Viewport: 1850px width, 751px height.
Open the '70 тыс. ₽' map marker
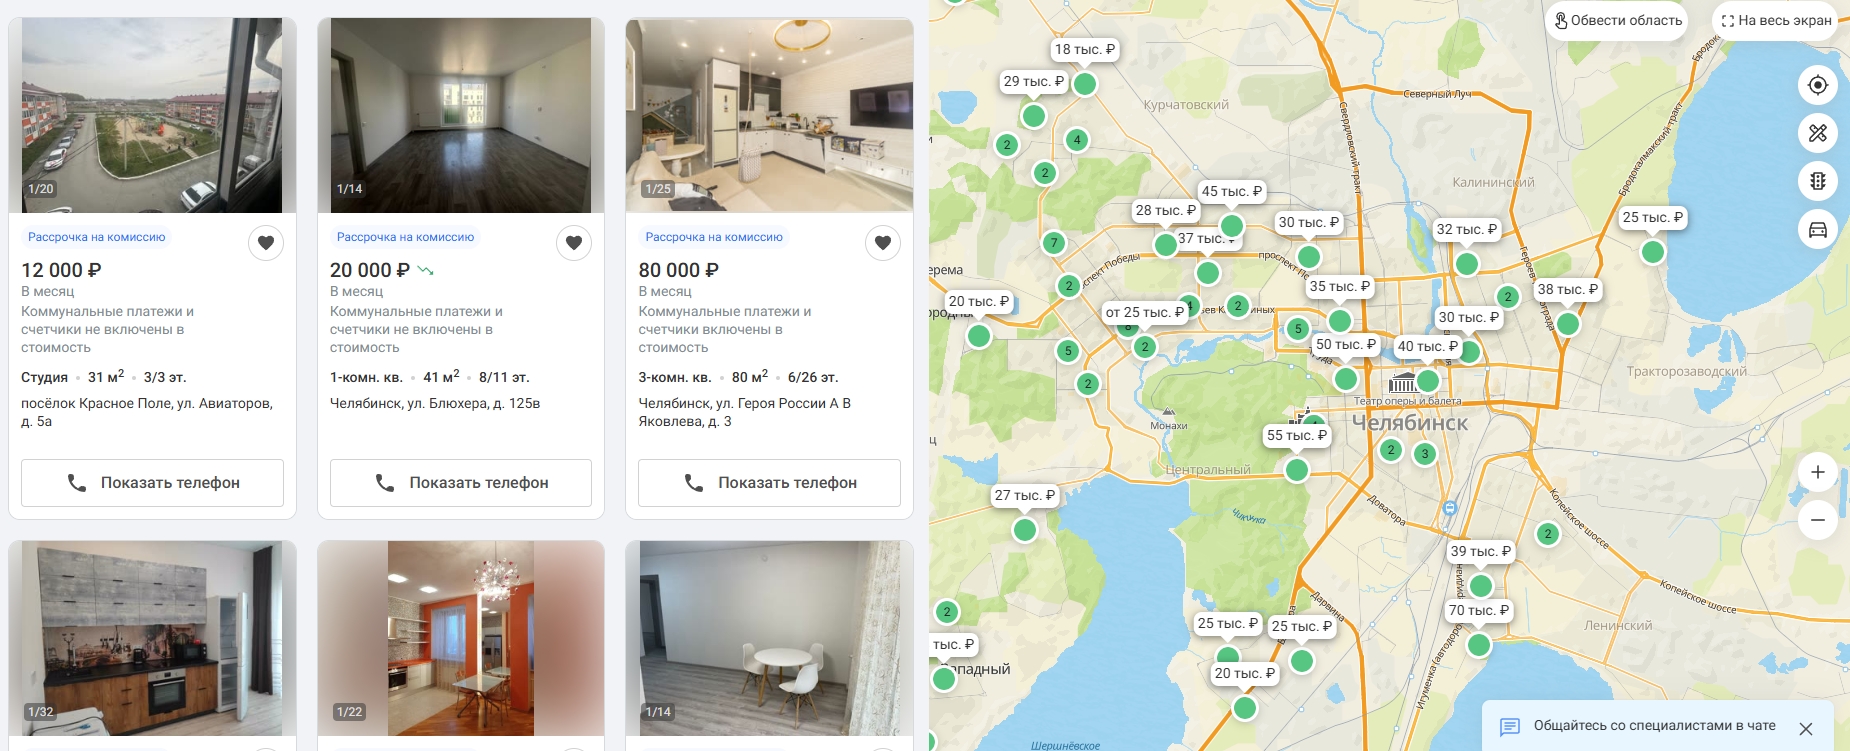point(1479,610)
